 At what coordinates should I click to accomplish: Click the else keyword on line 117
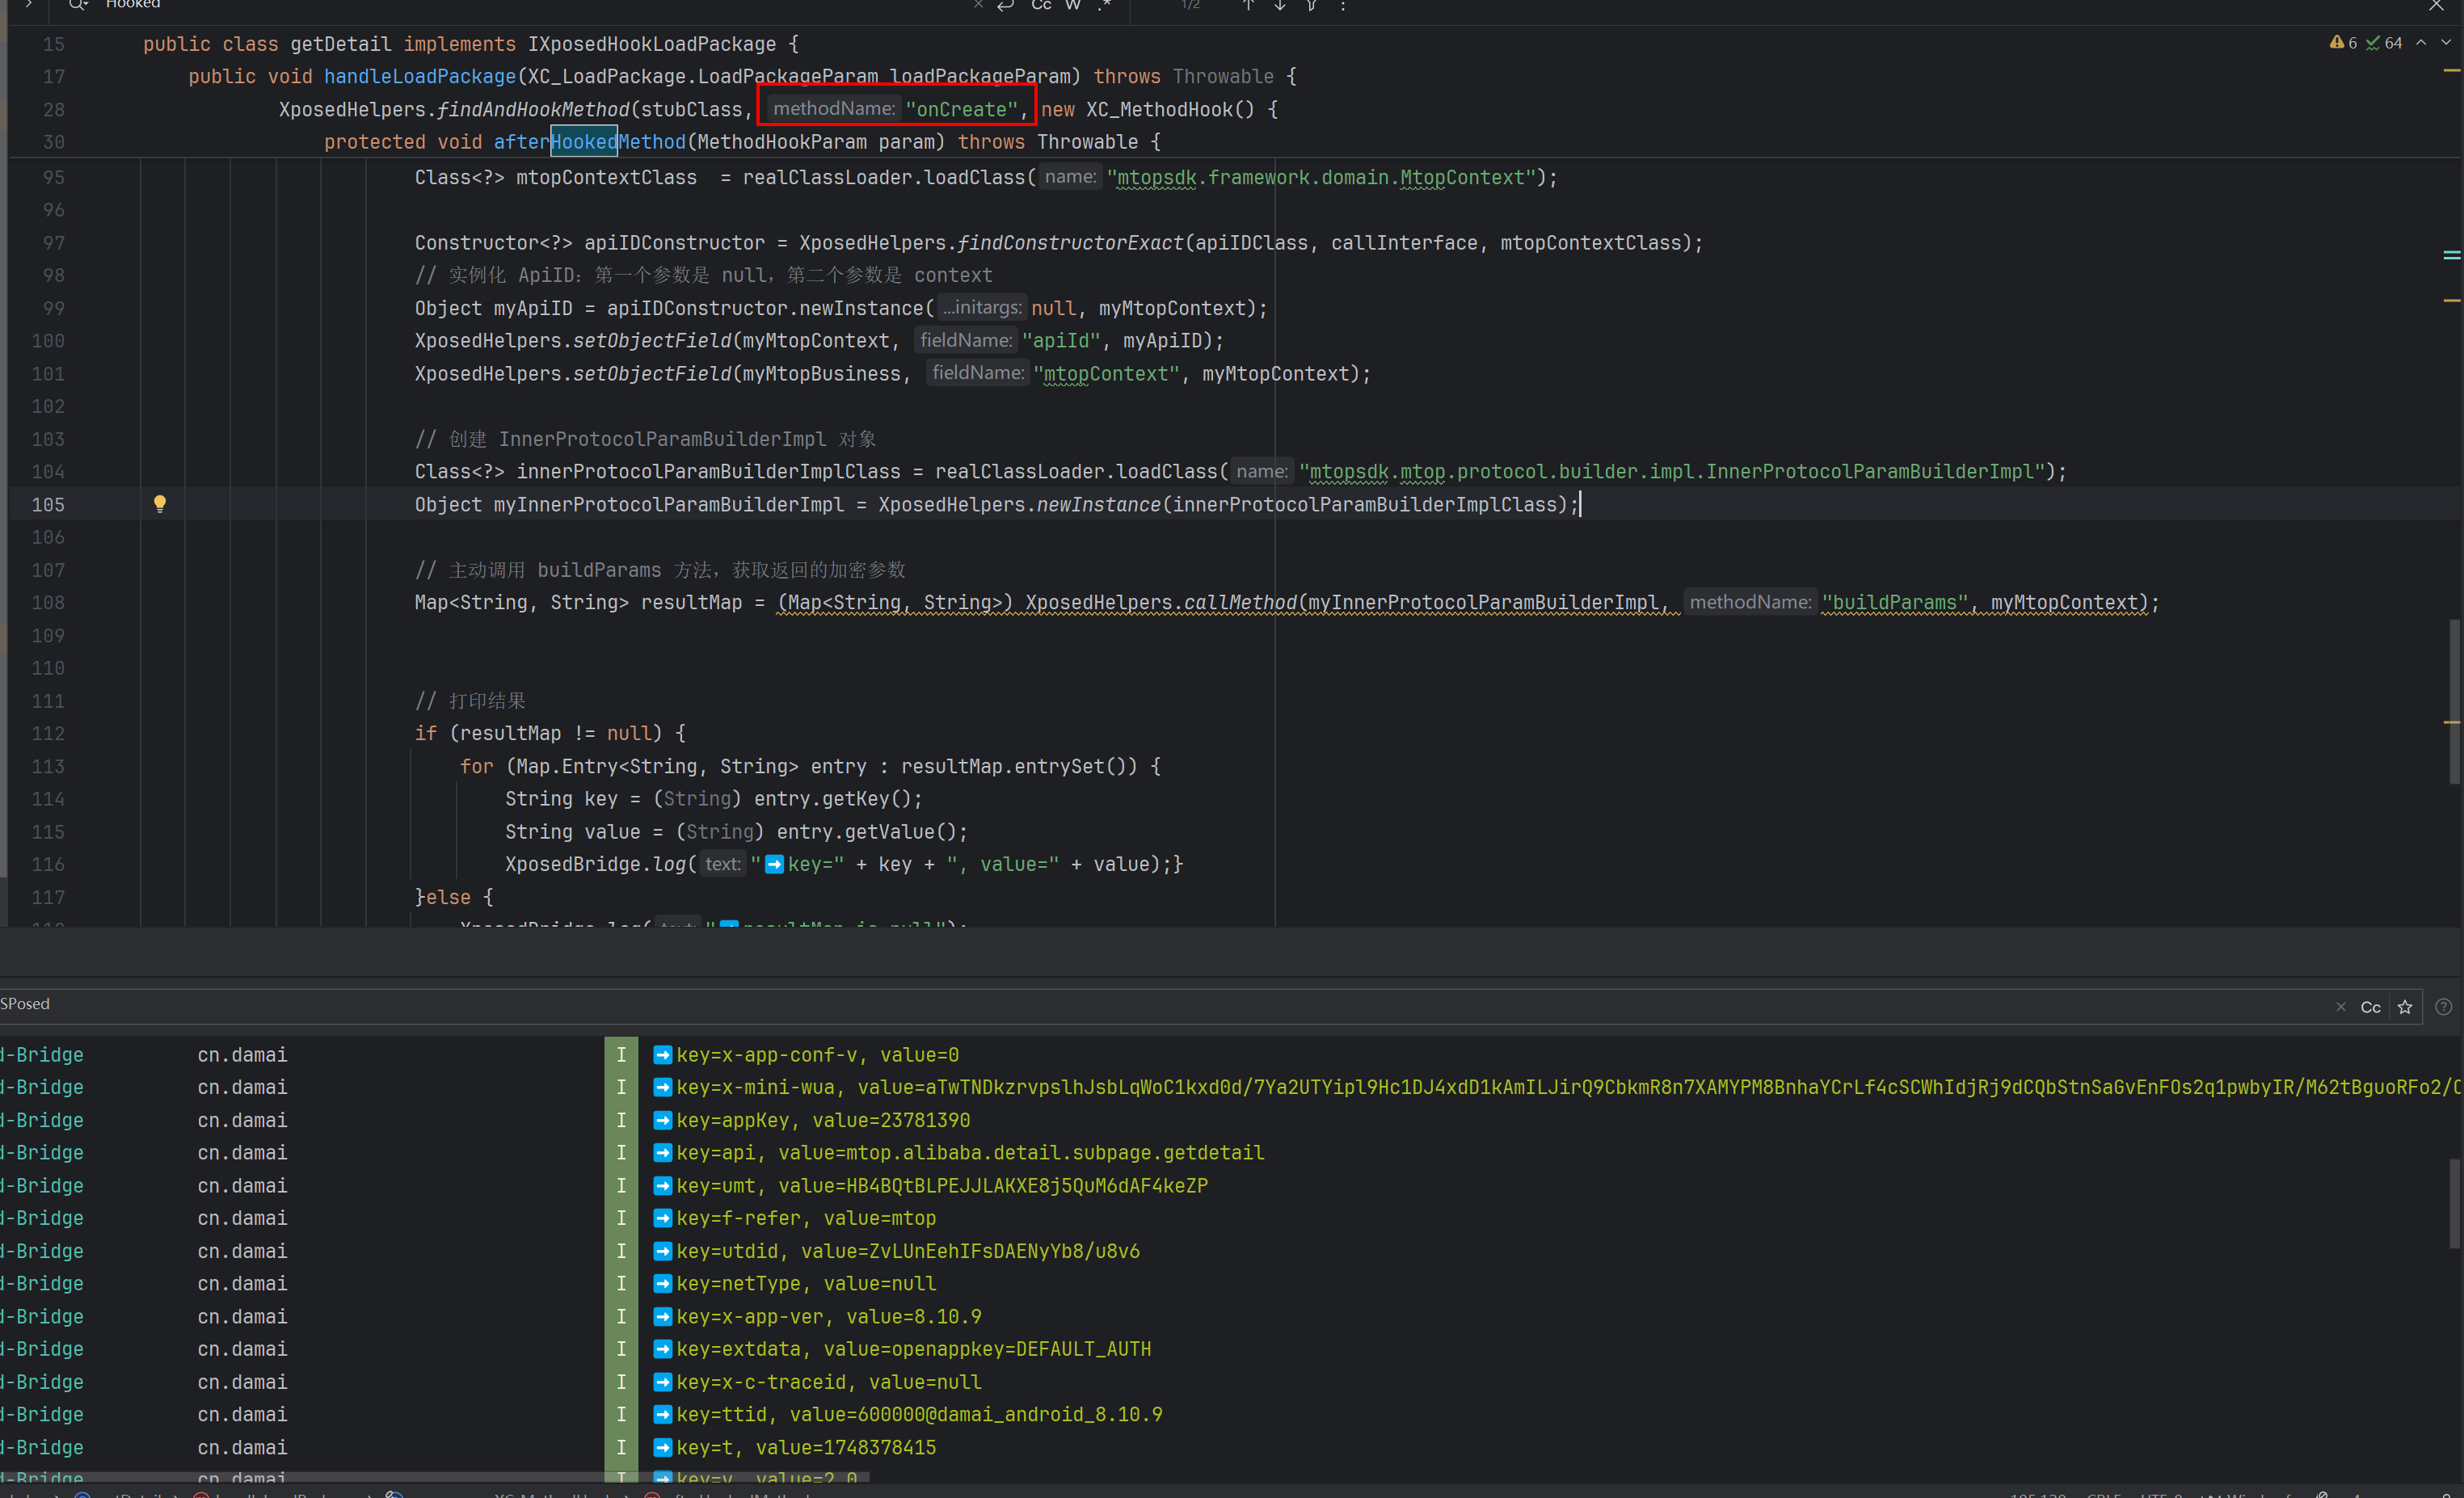pos(448,897)
